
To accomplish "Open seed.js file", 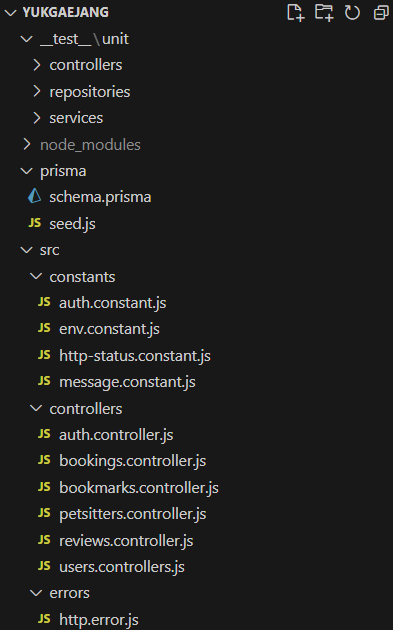I will coord(72,223).
